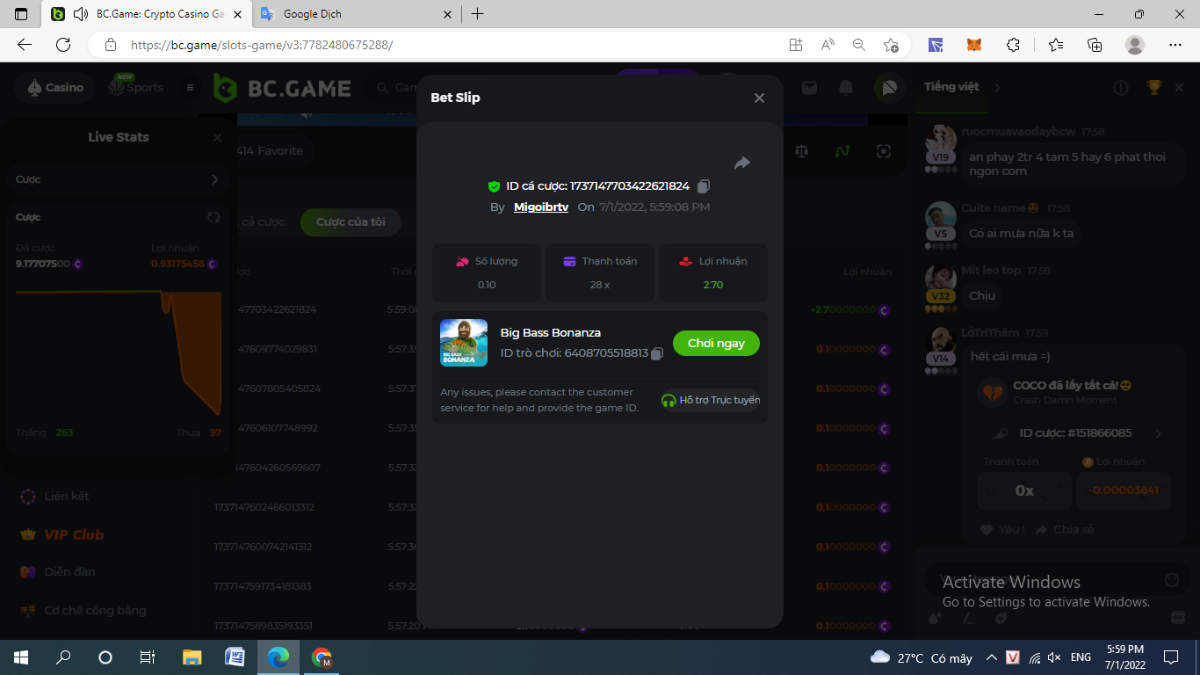
Task: Click the trophy icon in chat header
Action: [x=1154, y=88]
